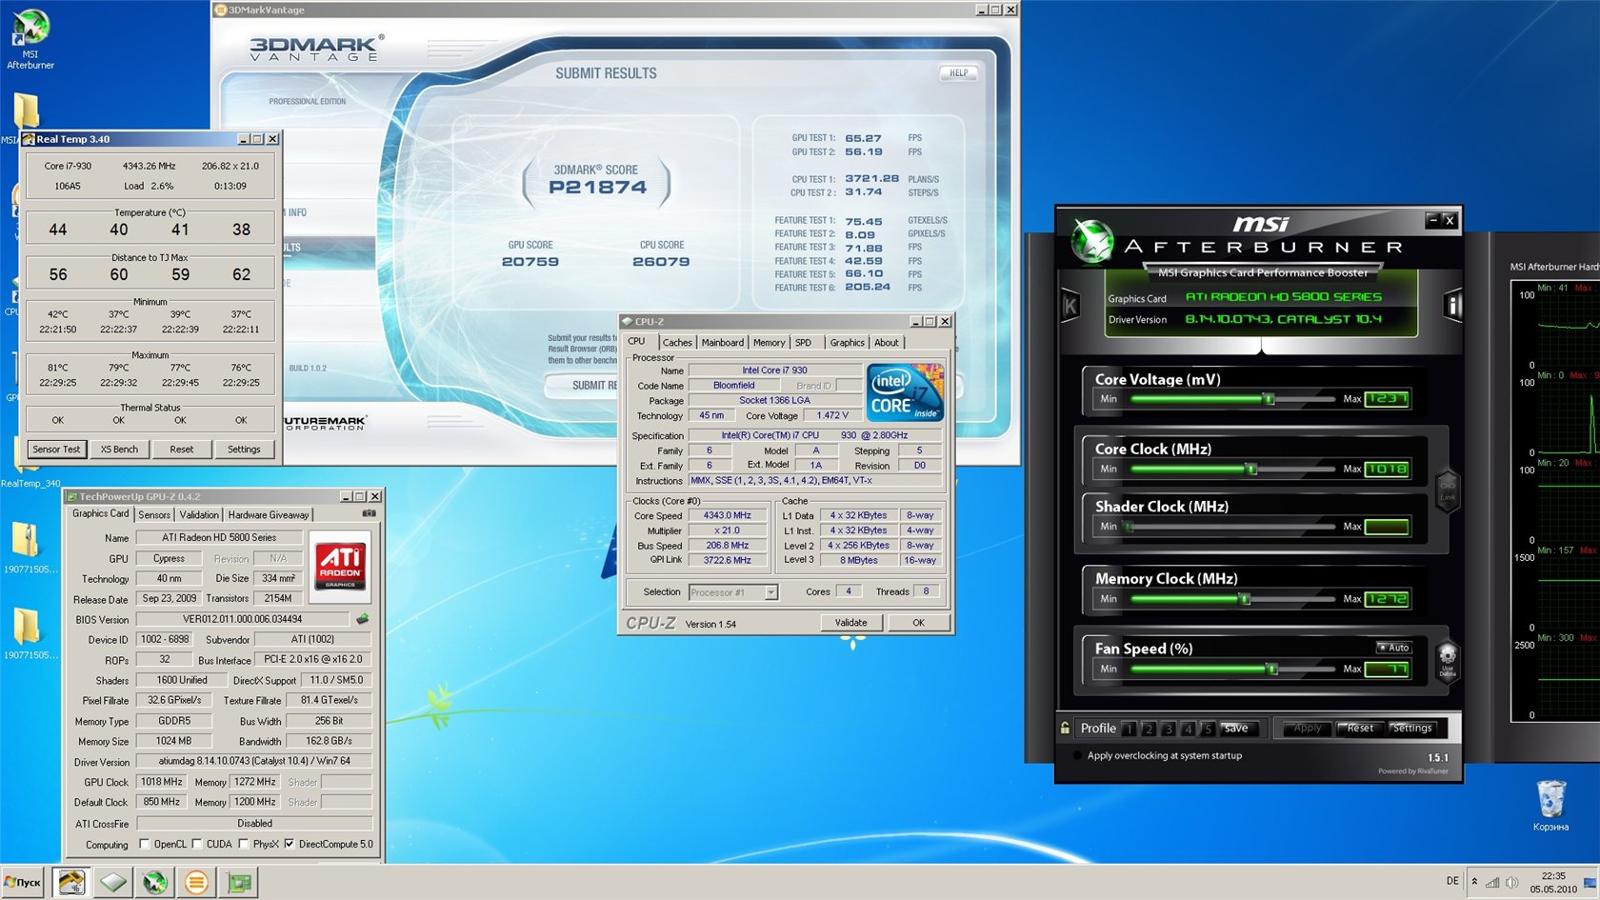Click Reset button in Afterburner
Viewport: 1600px width, 900px height.
[x=1360, y=728]
